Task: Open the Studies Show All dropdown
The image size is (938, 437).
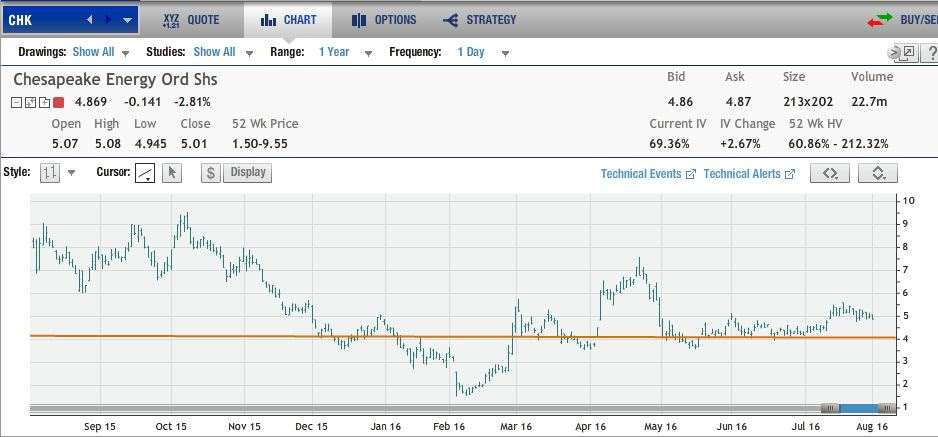Action: click(223, 52)
